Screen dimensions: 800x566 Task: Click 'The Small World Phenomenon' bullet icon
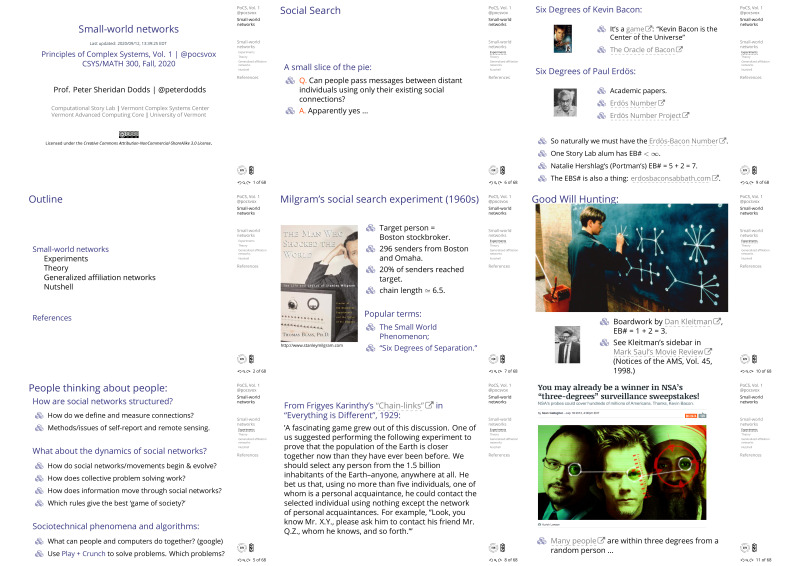click(371, 327)
